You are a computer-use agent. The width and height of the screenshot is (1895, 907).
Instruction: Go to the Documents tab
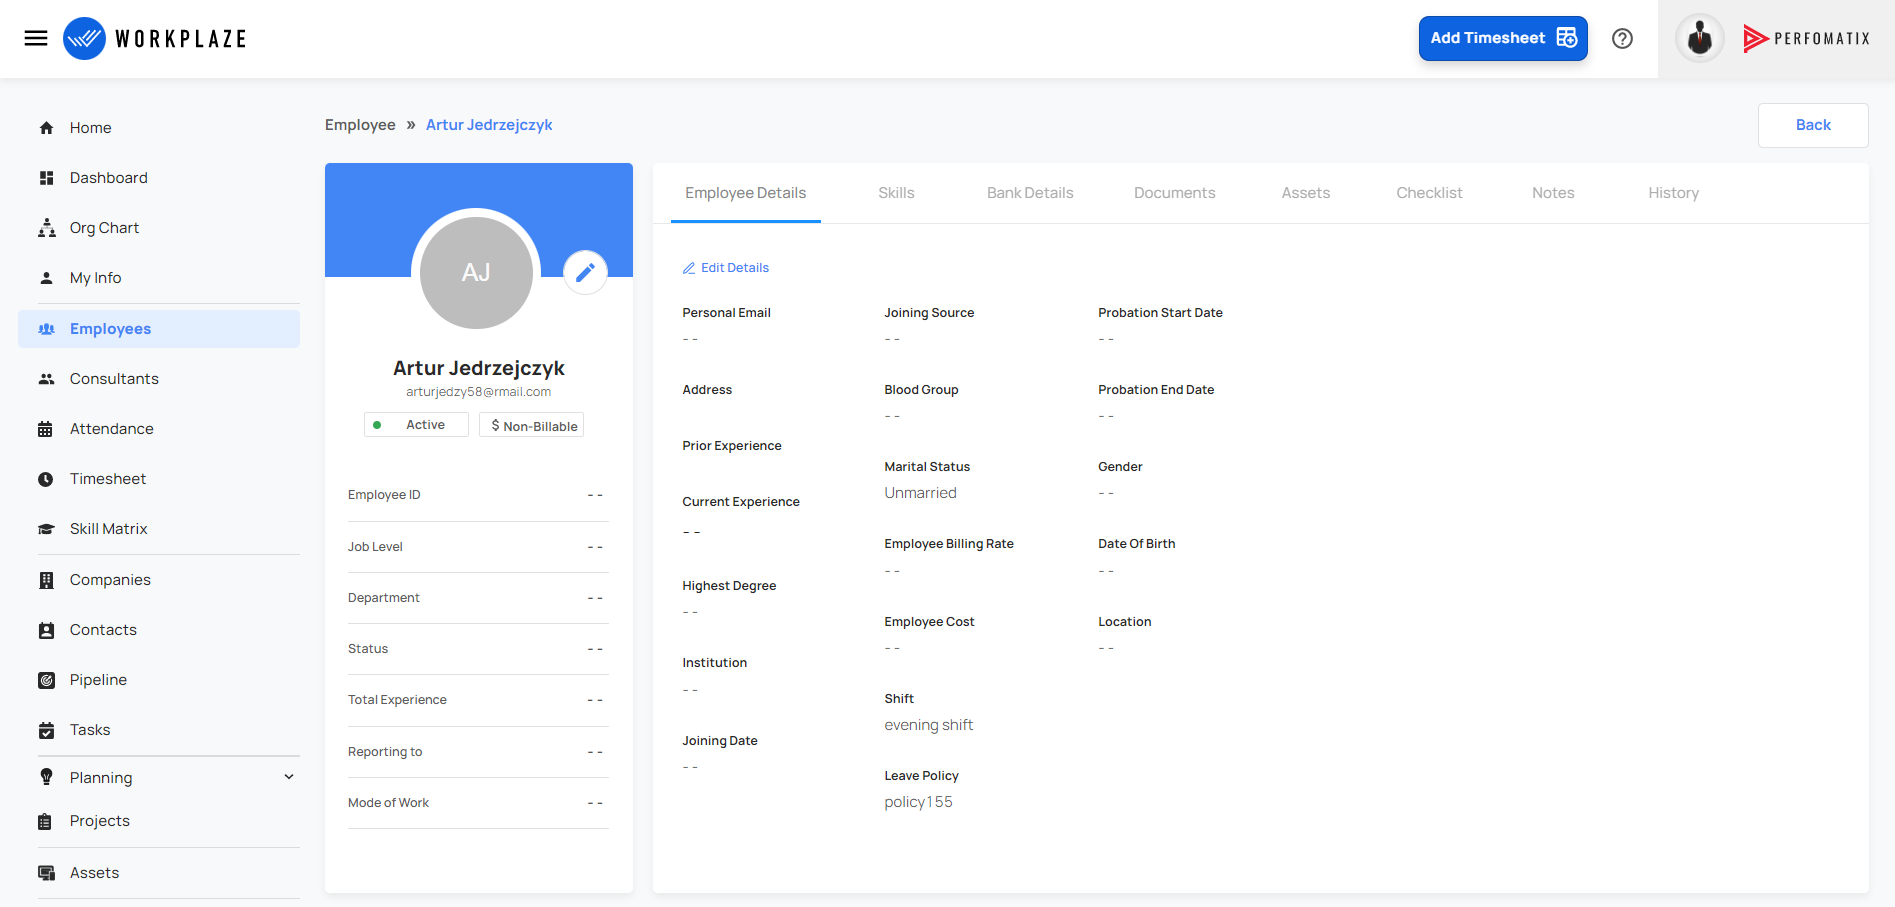click(1175, 193)
